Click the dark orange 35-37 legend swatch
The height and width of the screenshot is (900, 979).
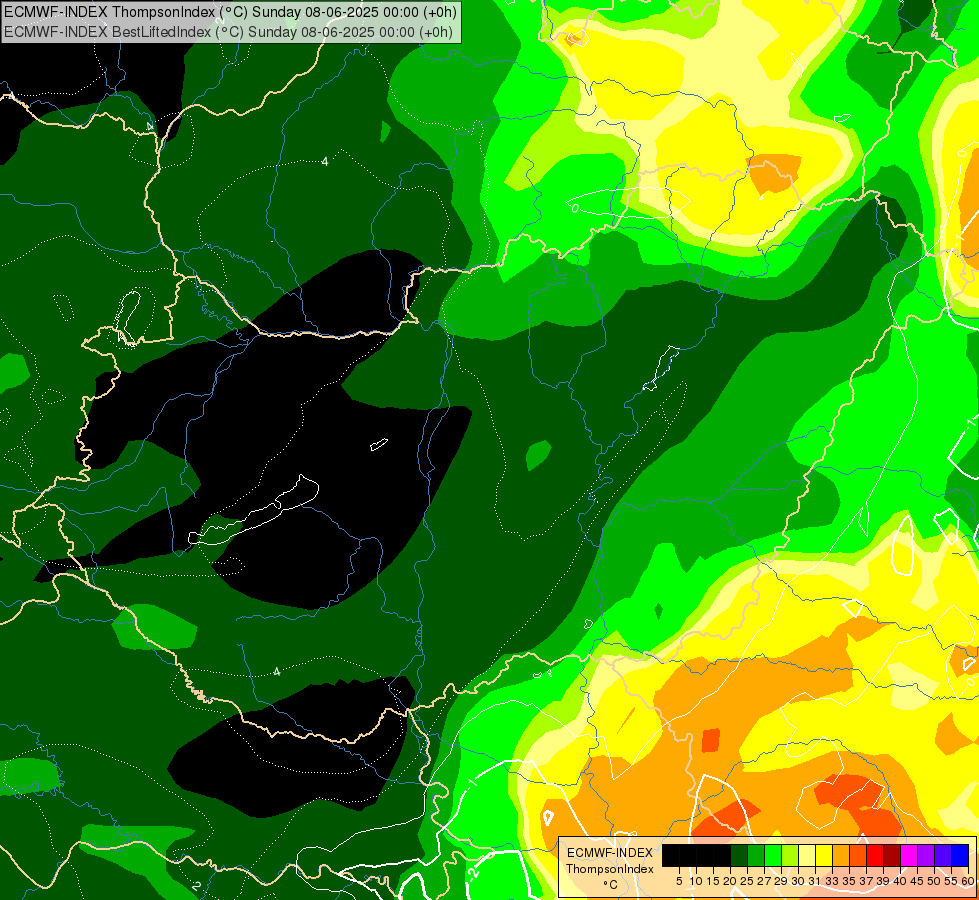coord(858,855)
